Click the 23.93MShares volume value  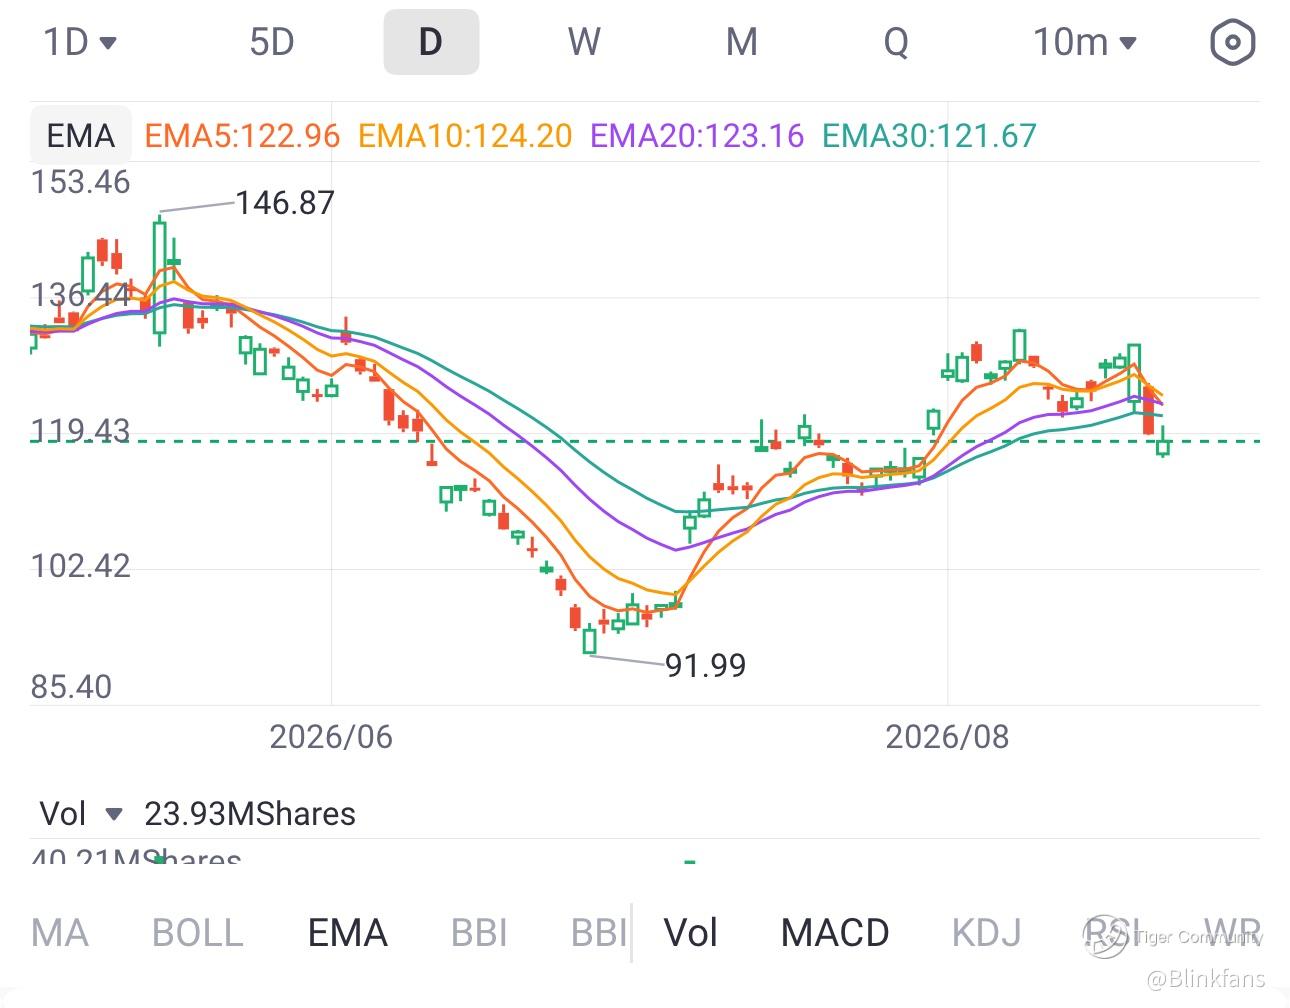pyautogui.click(x=250, y=814)
